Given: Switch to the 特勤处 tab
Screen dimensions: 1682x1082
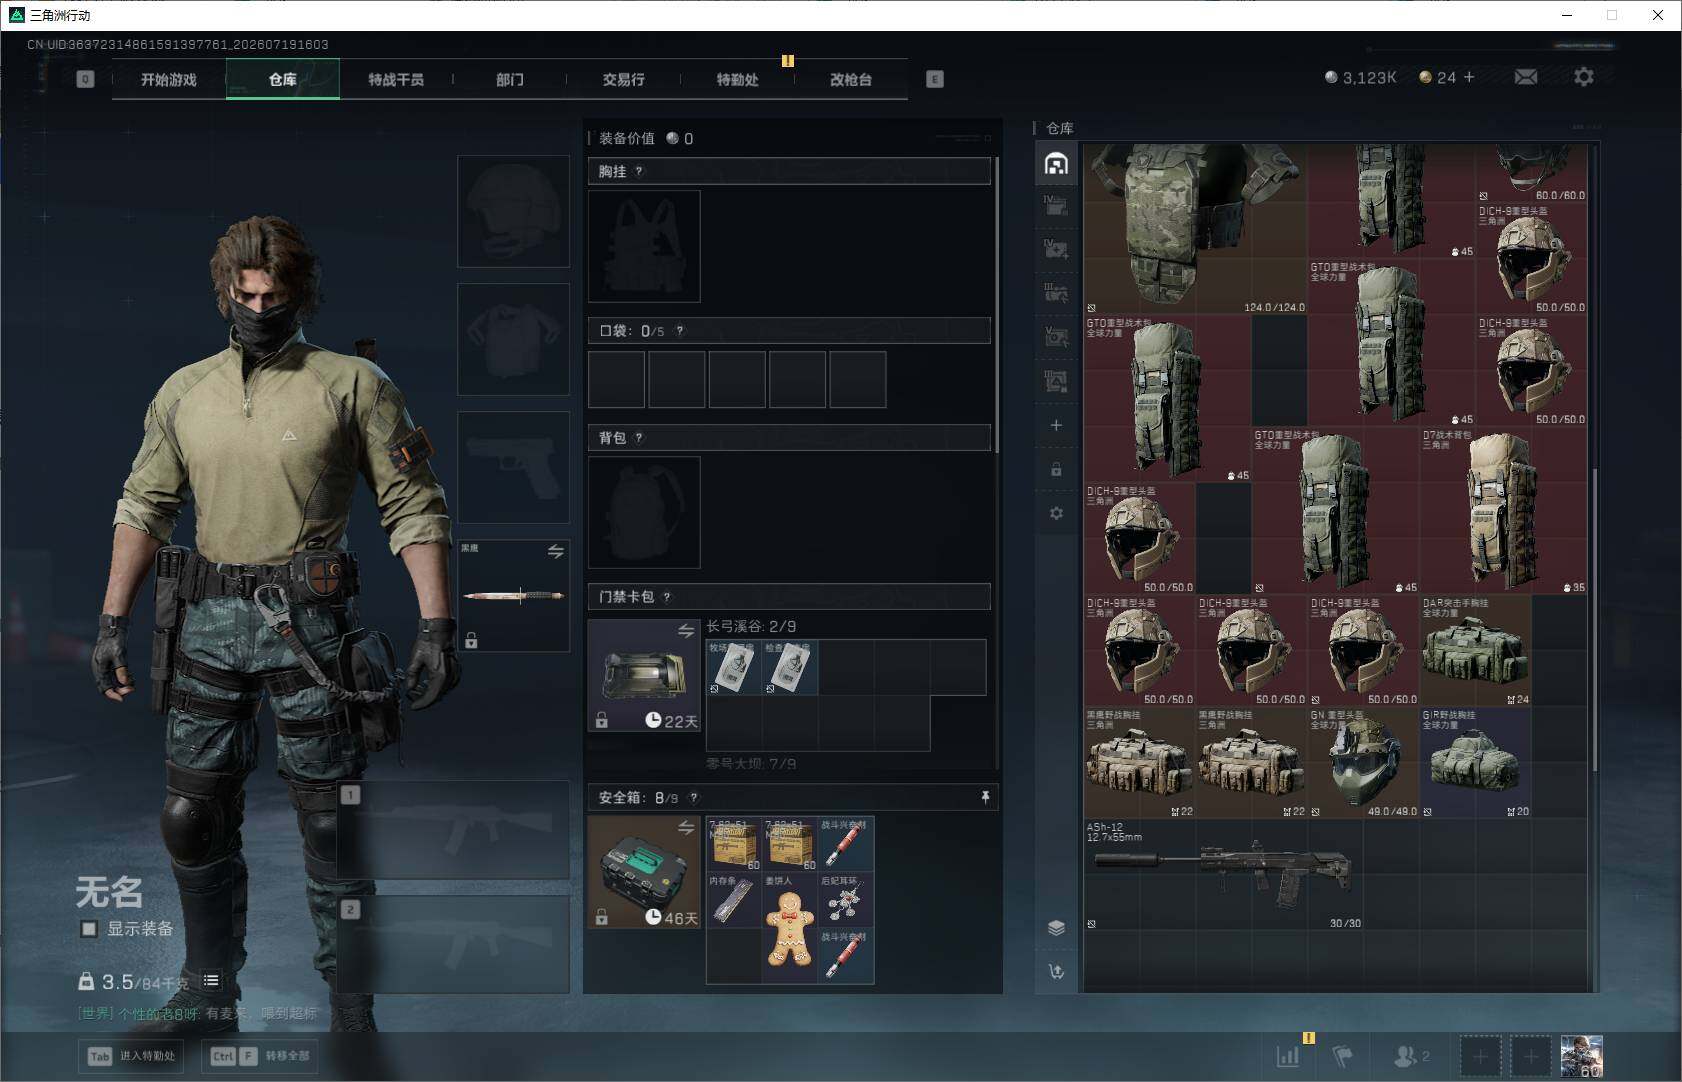Looking at the screenshot, I should coord(737,79).
